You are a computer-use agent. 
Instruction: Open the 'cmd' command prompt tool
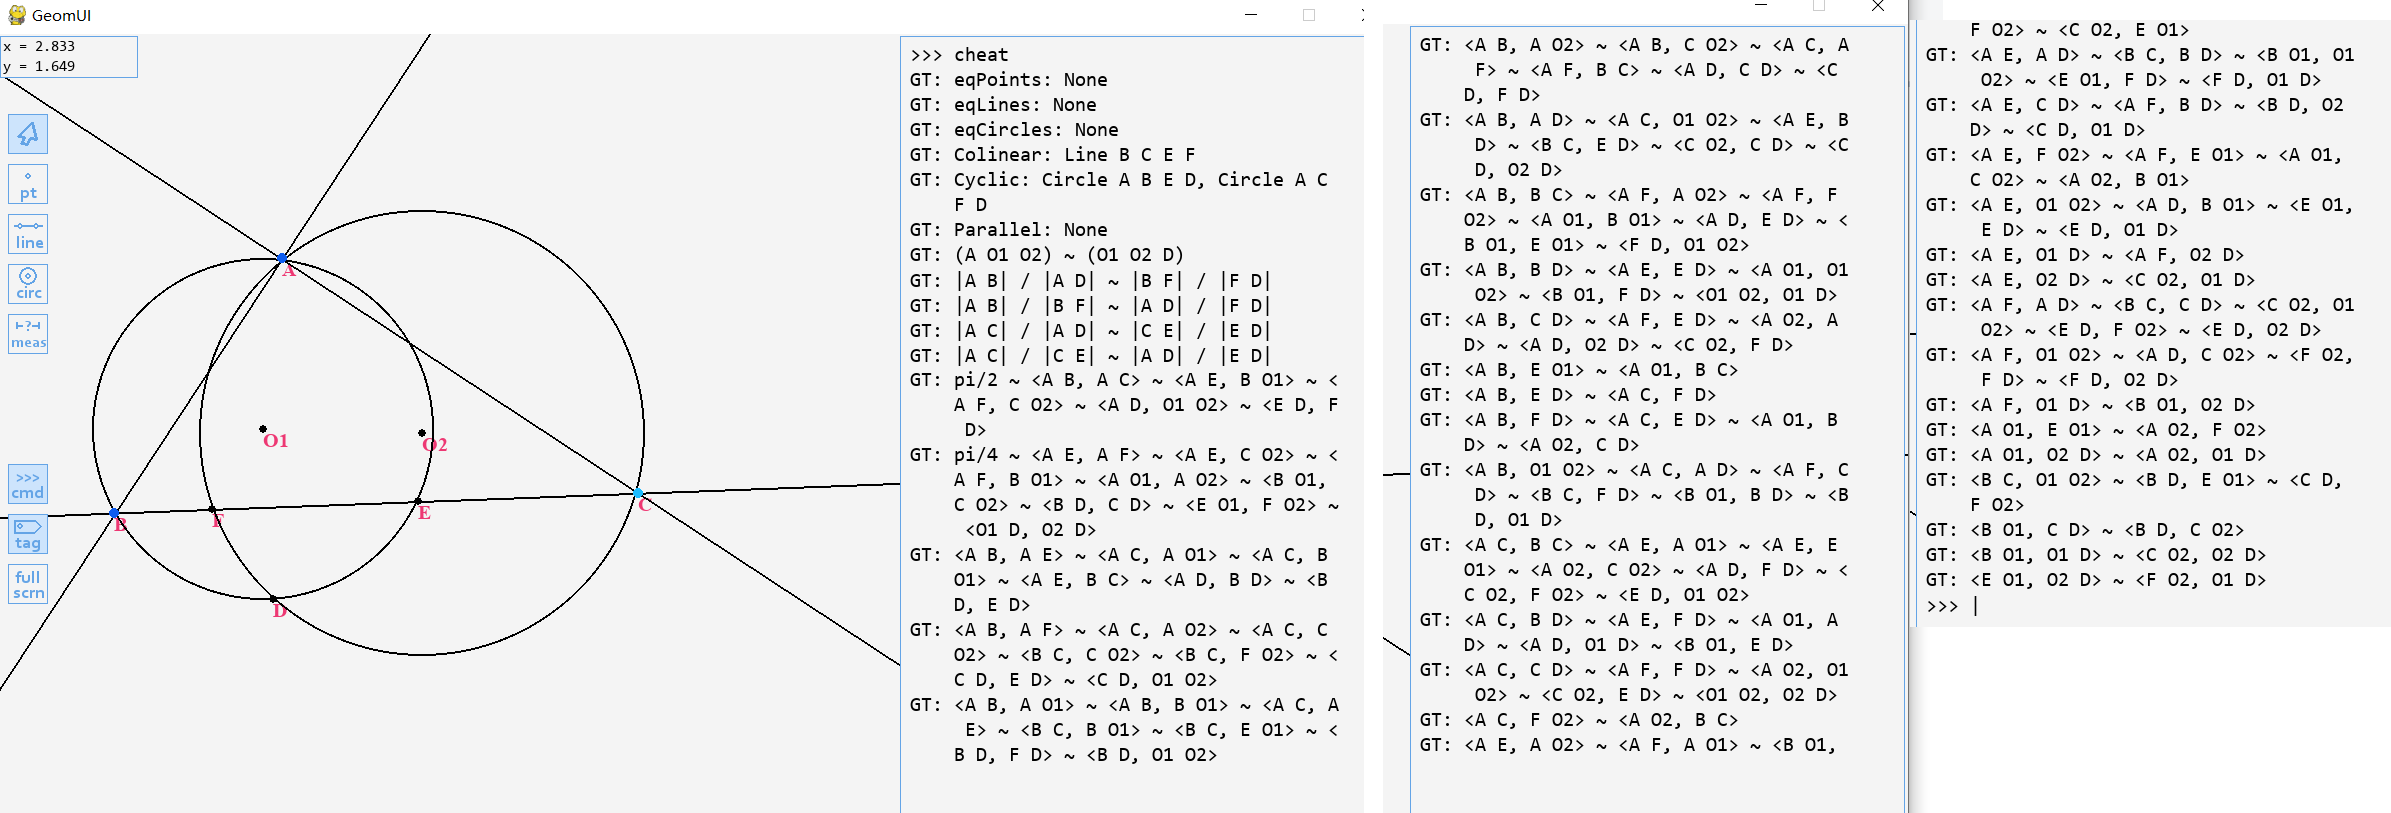(x=28, y=484)
